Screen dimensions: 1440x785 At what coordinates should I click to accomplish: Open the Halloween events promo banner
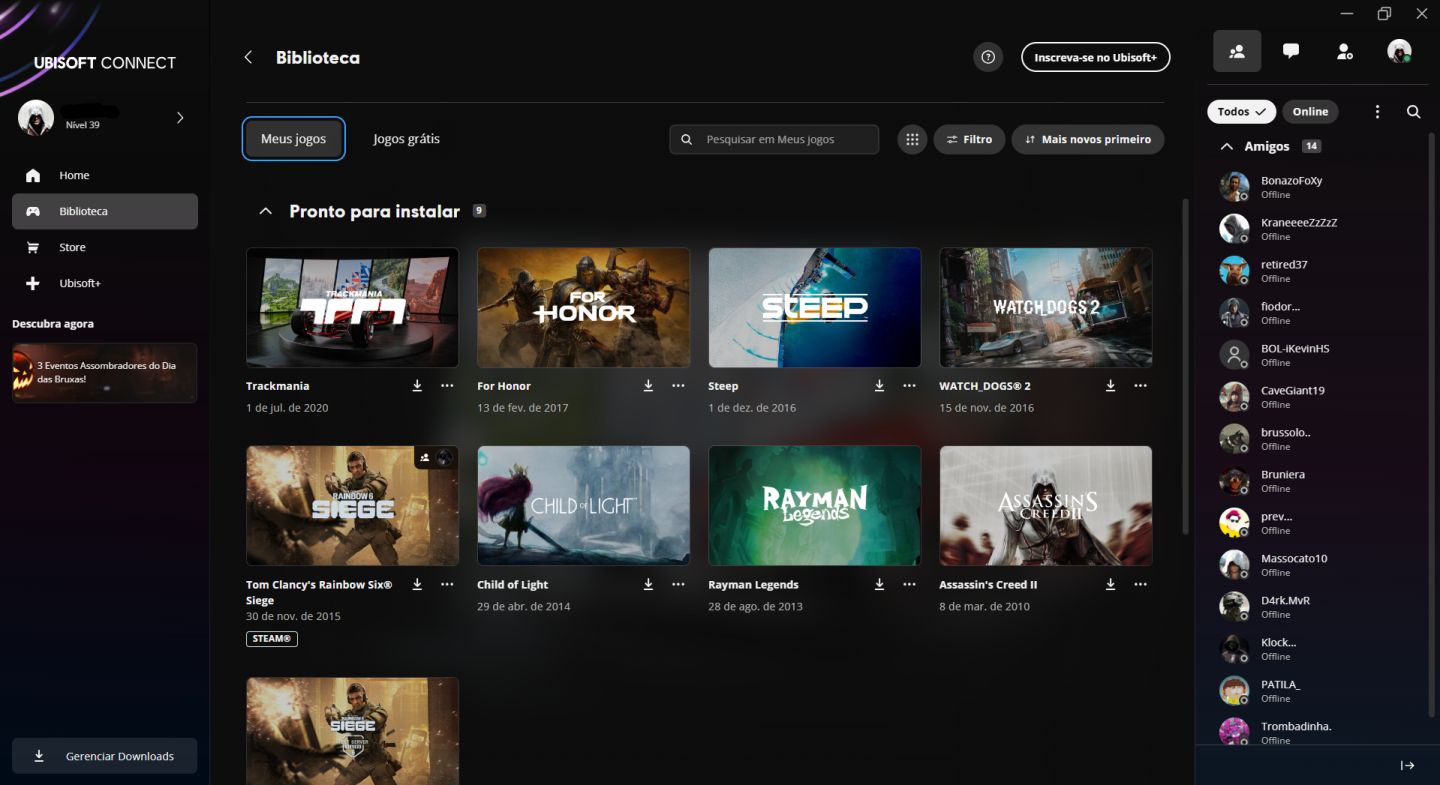(x=105, y=372)
